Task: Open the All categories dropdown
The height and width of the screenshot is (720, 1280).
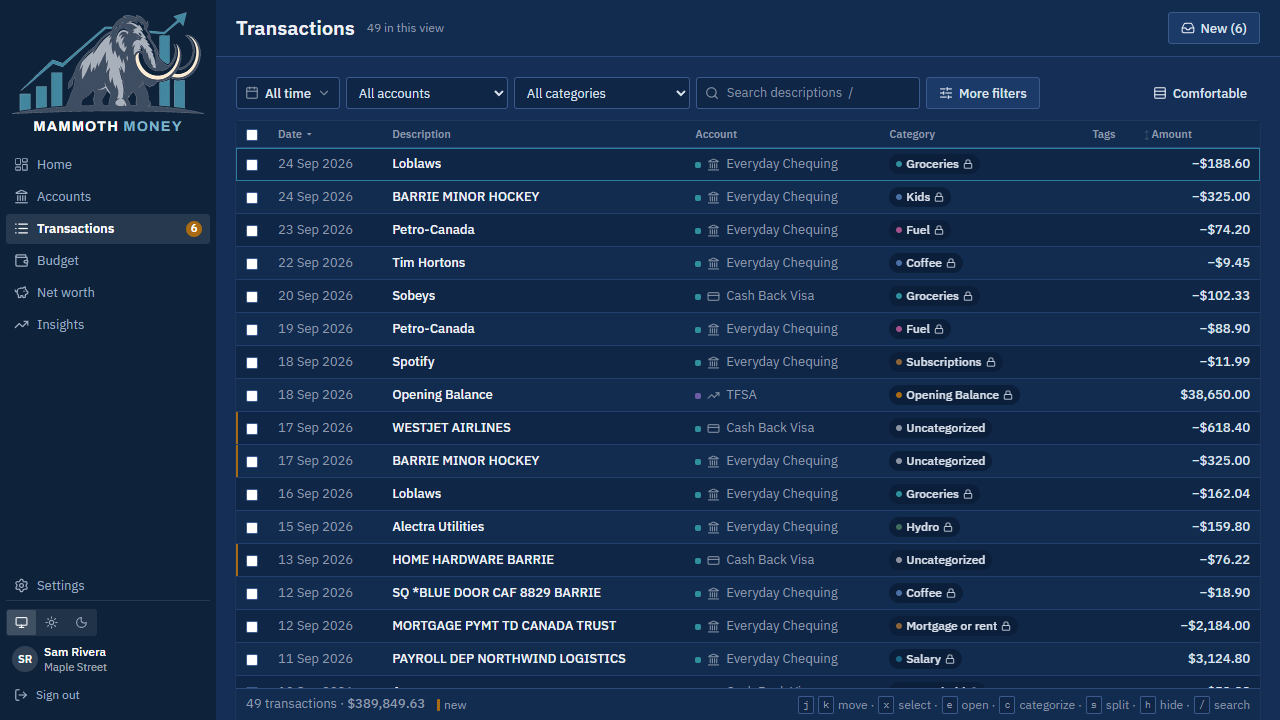Action: [602, 93]
